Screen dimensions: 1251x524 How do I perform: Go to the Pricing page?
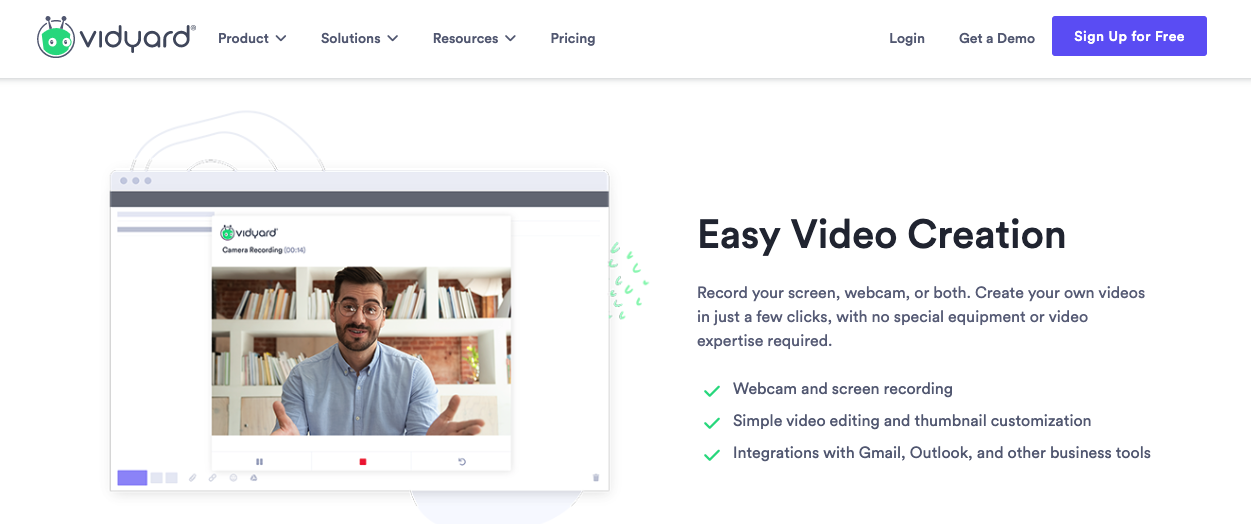click(573, 38)
